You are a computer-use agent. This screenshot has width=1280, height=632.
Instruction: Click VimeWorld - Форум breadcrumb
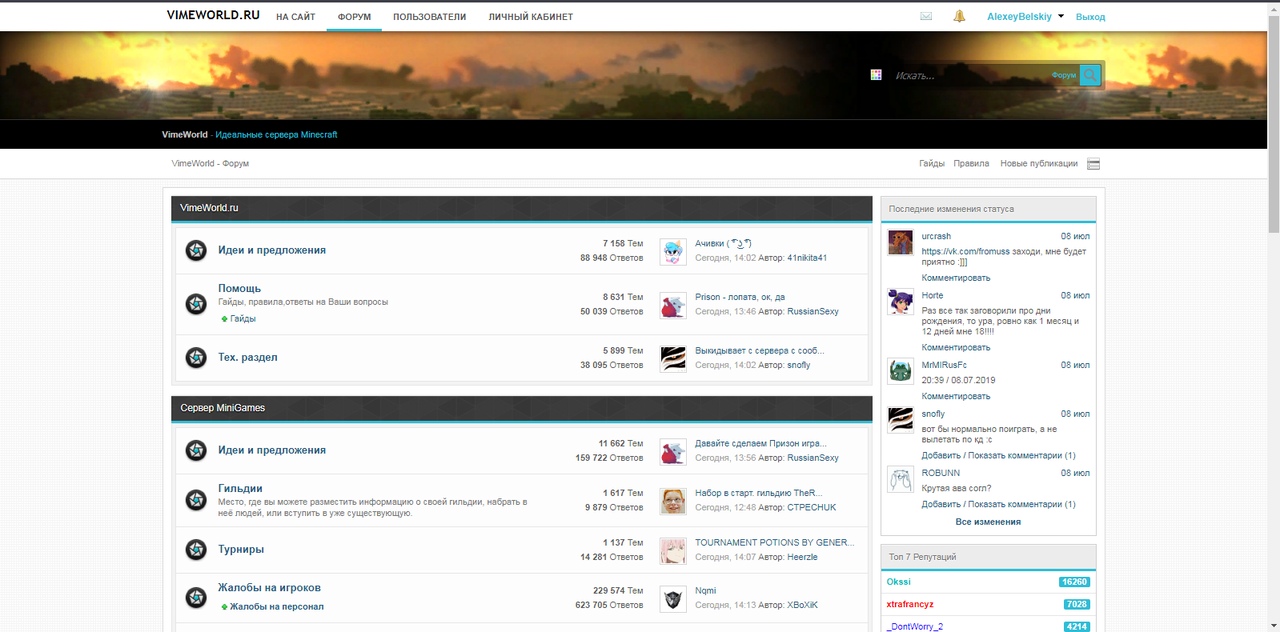210,164
